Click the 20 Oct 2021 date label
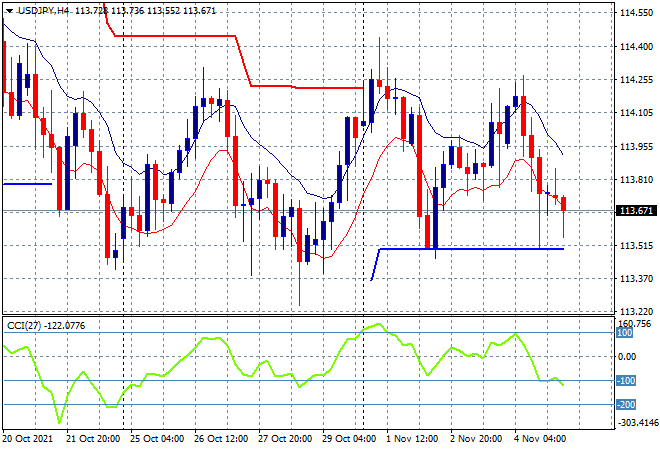The image size is (660, 450). [x=28, y=439]
